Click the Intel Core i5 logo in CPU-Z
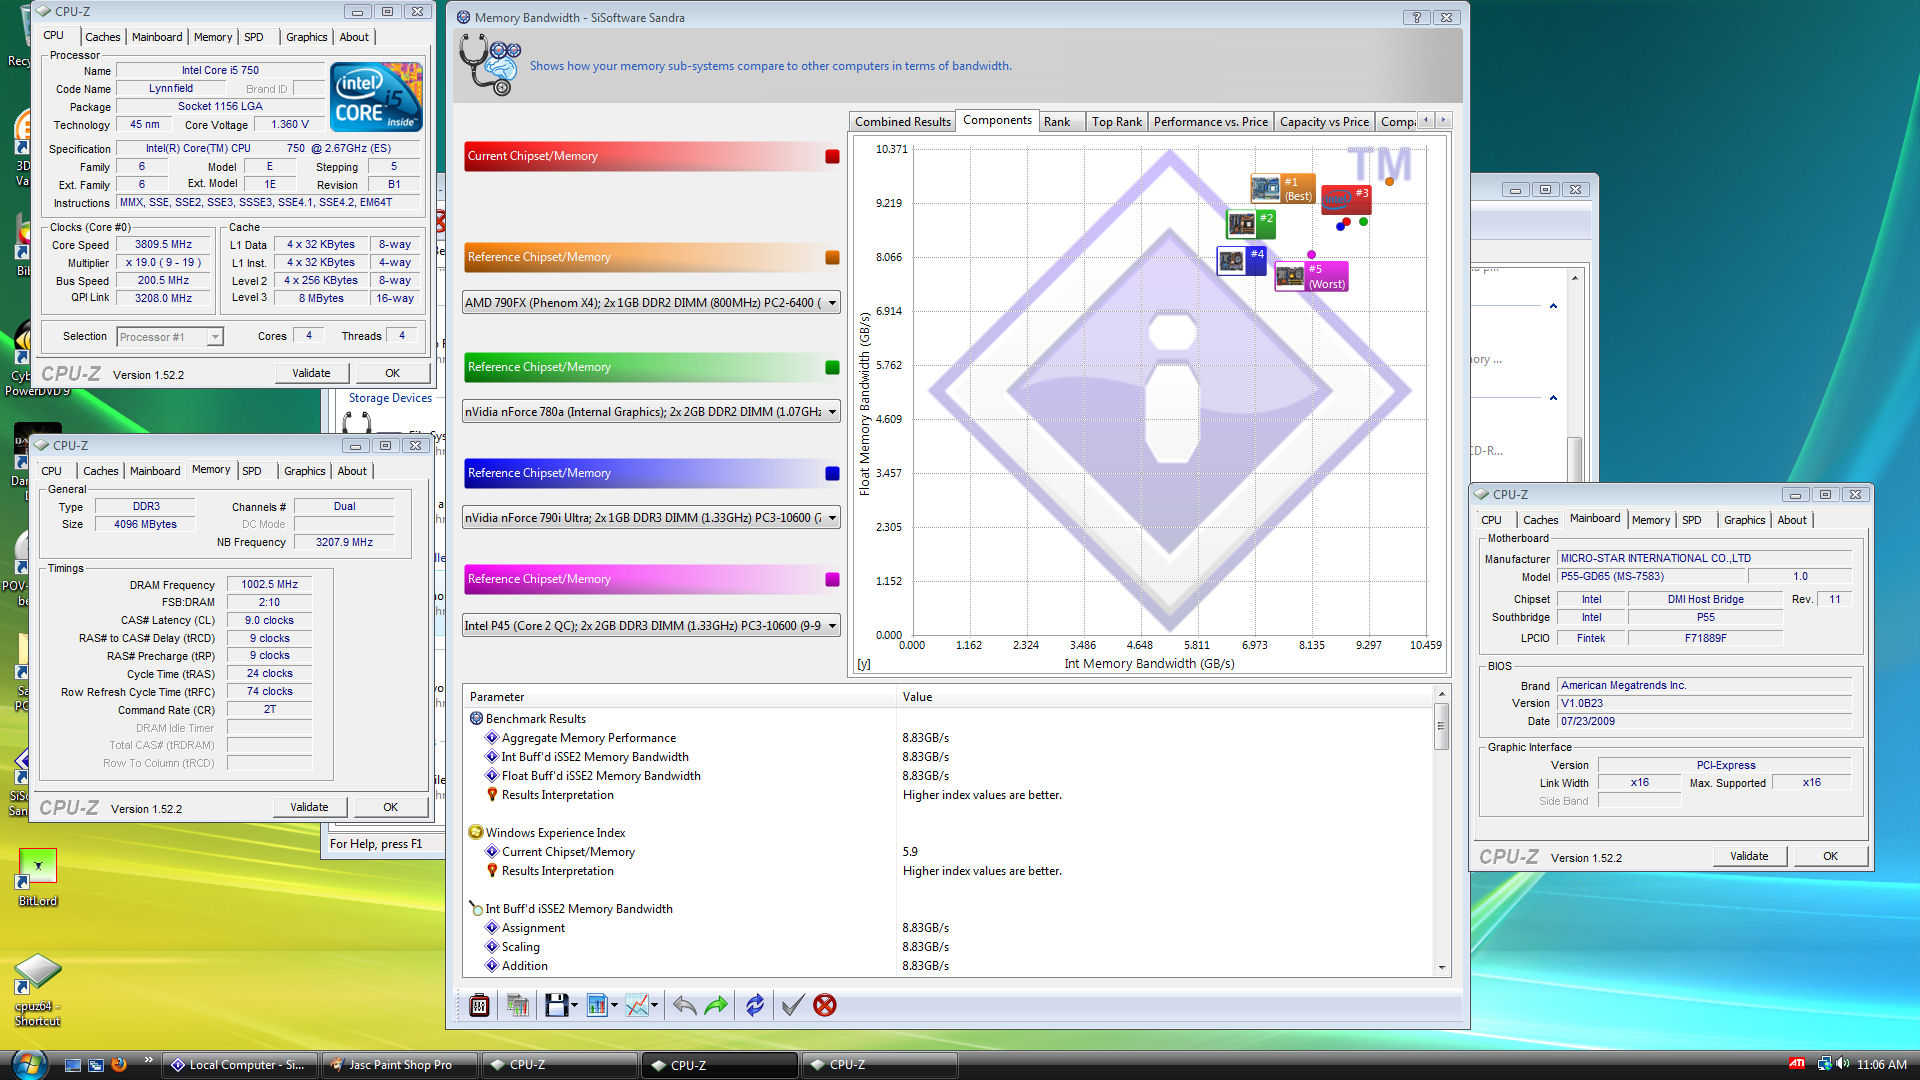This screenshot has height=1080, width=1920. (x=377, y=97)
